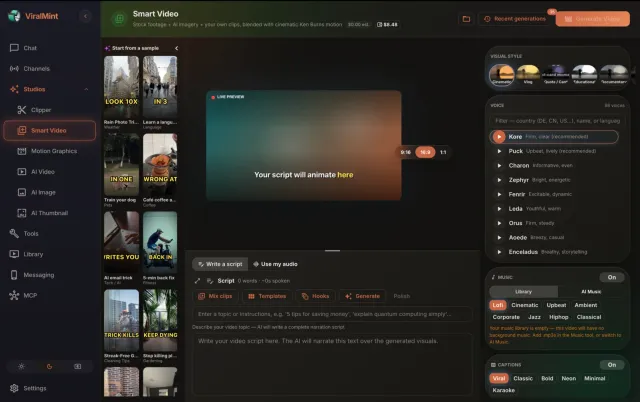The width and height of the screenshot is (640, 402).
Task: Play the Kore voice preview
Action: tap(499, 137)
